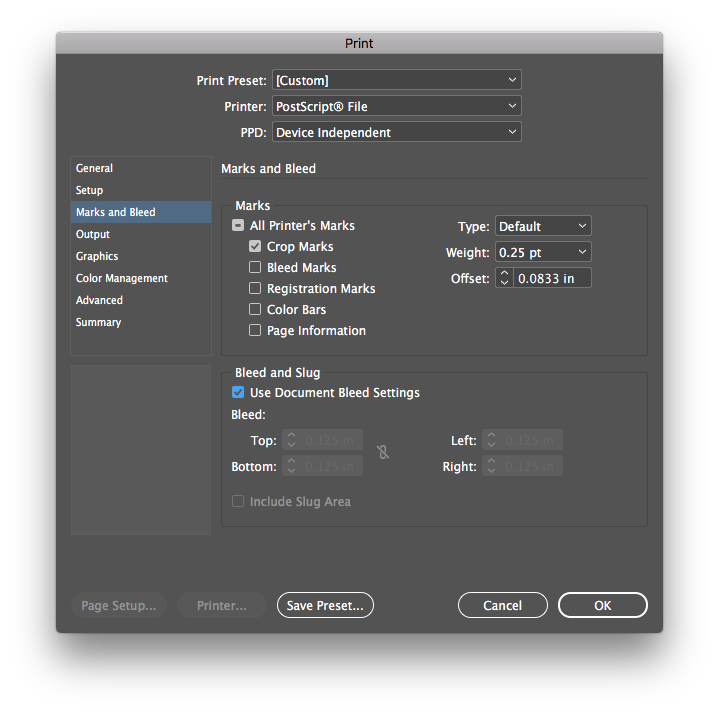The image size is (719, 713).
Task: Go to the Graphics panel
Action: point(141,256)
